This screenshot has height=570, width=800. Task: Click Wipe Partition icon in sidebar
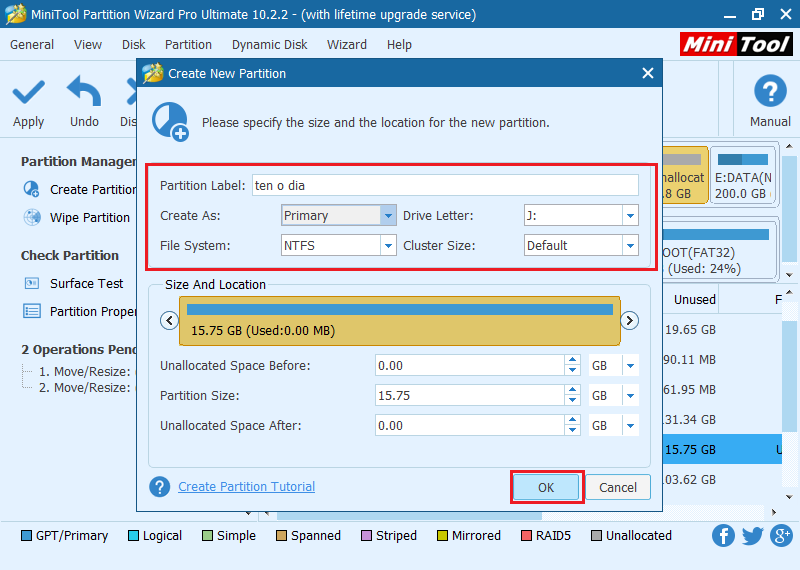tap(32, 217)
